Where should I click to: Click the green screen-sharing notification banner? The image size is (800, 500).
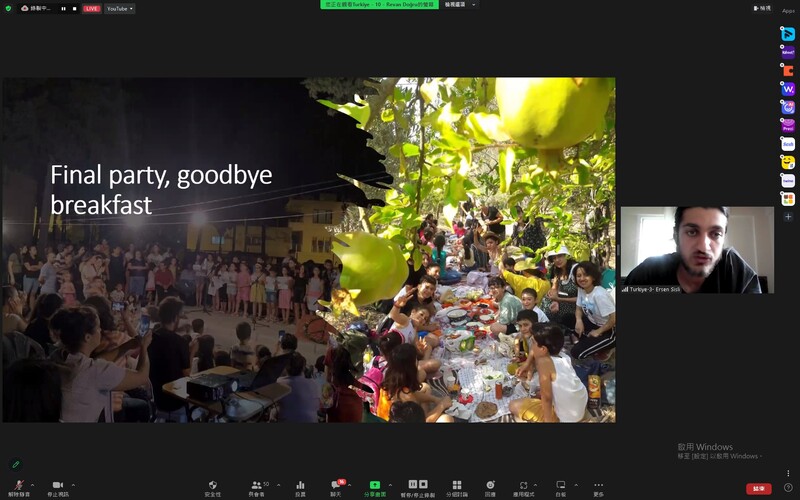(379, 5)
